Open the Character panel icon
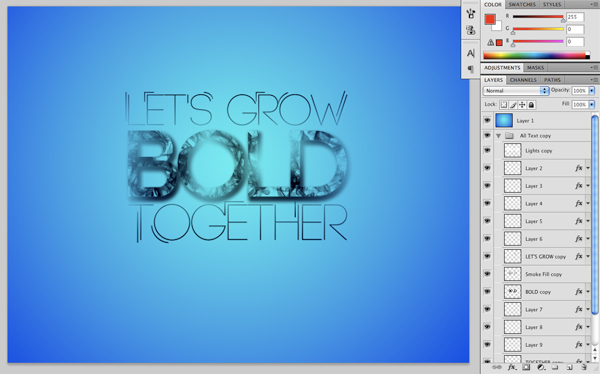Screen dimensions: 600x374 click(x=471, y=53)
